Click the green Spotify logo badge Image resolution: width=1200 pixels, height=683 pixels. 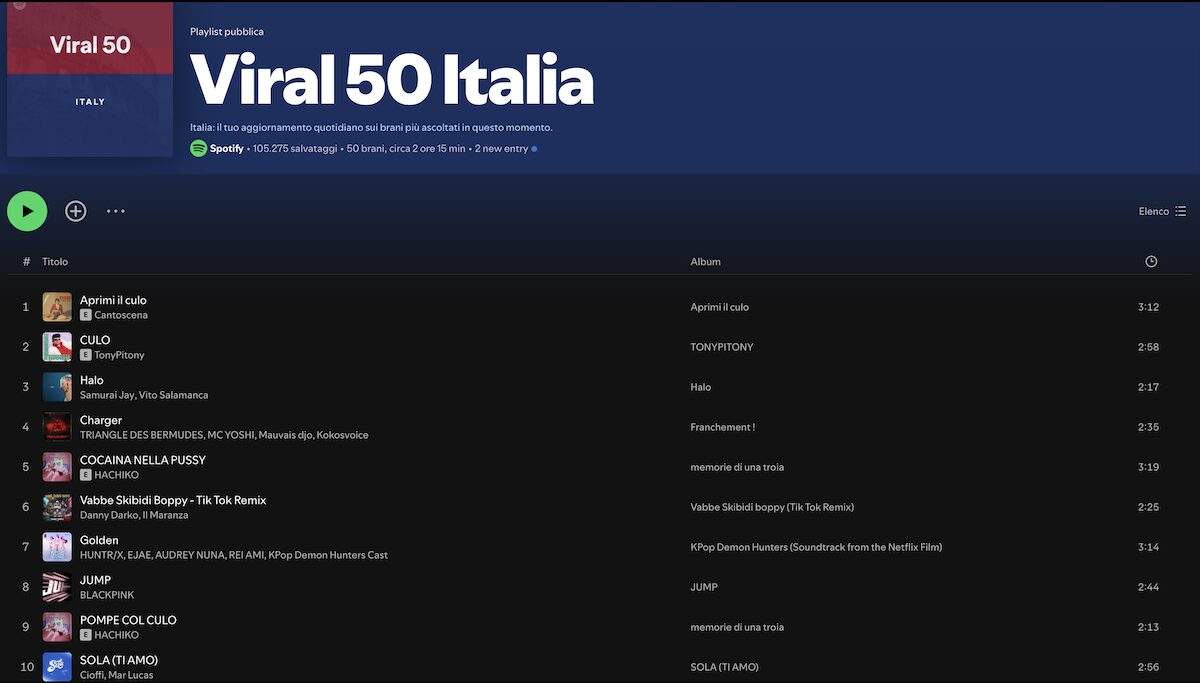[197, 147]
